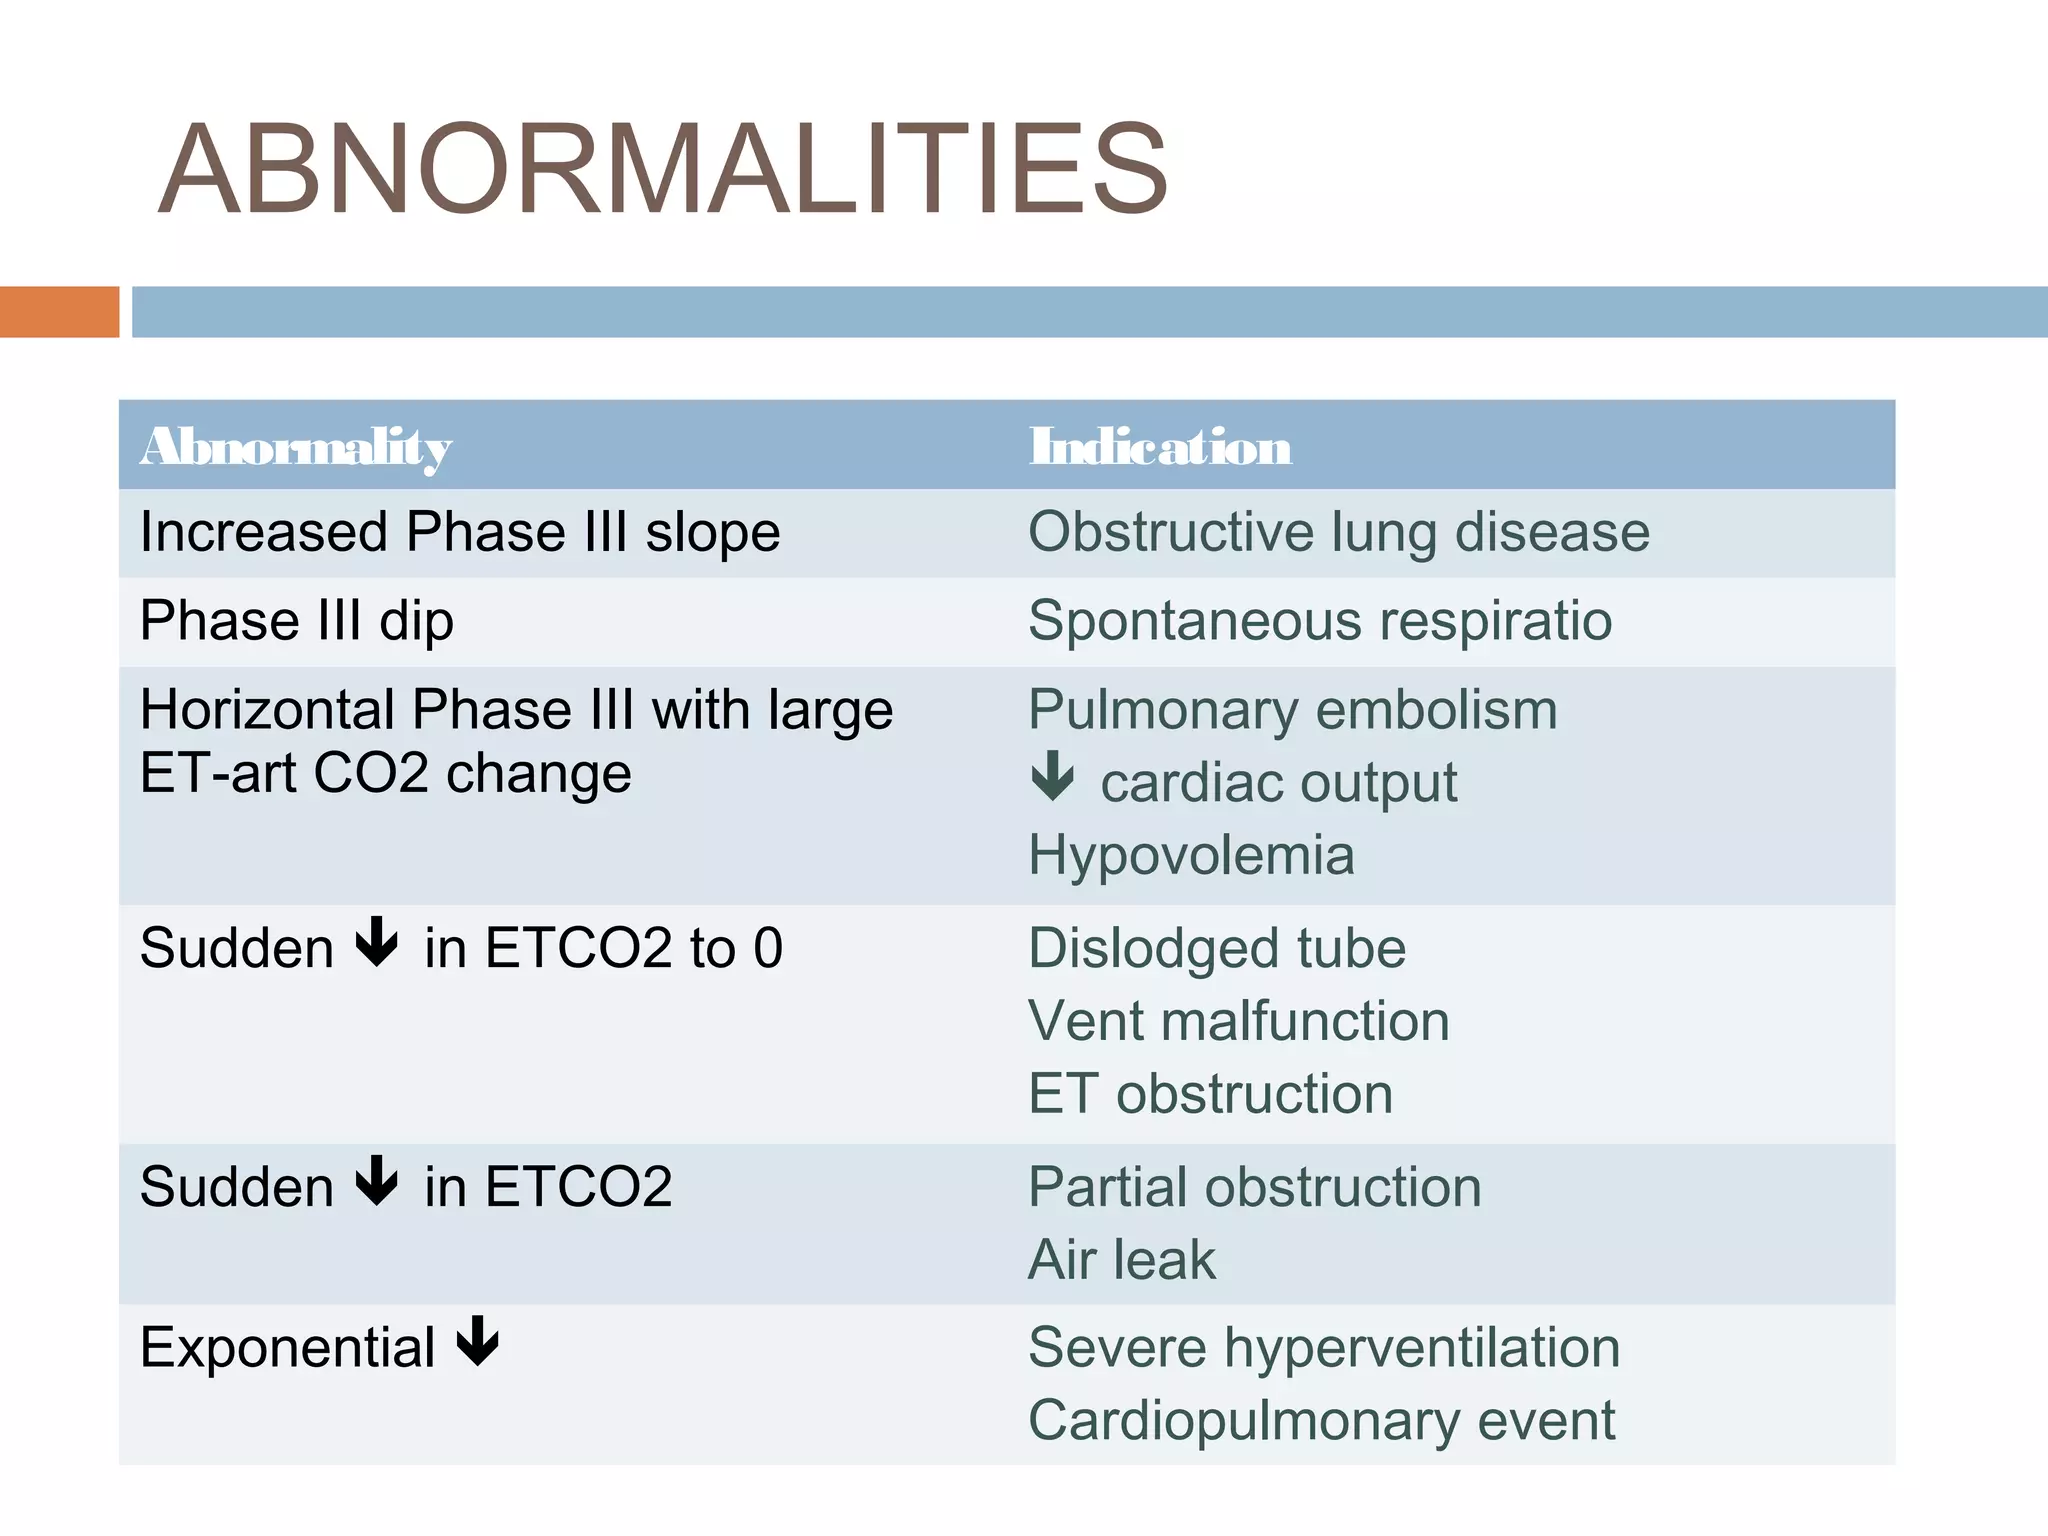The height and width of the screenshot is (1536, 2048).
Task: Click the "Vent malfunction" text
Action: pos(1239,1021)
